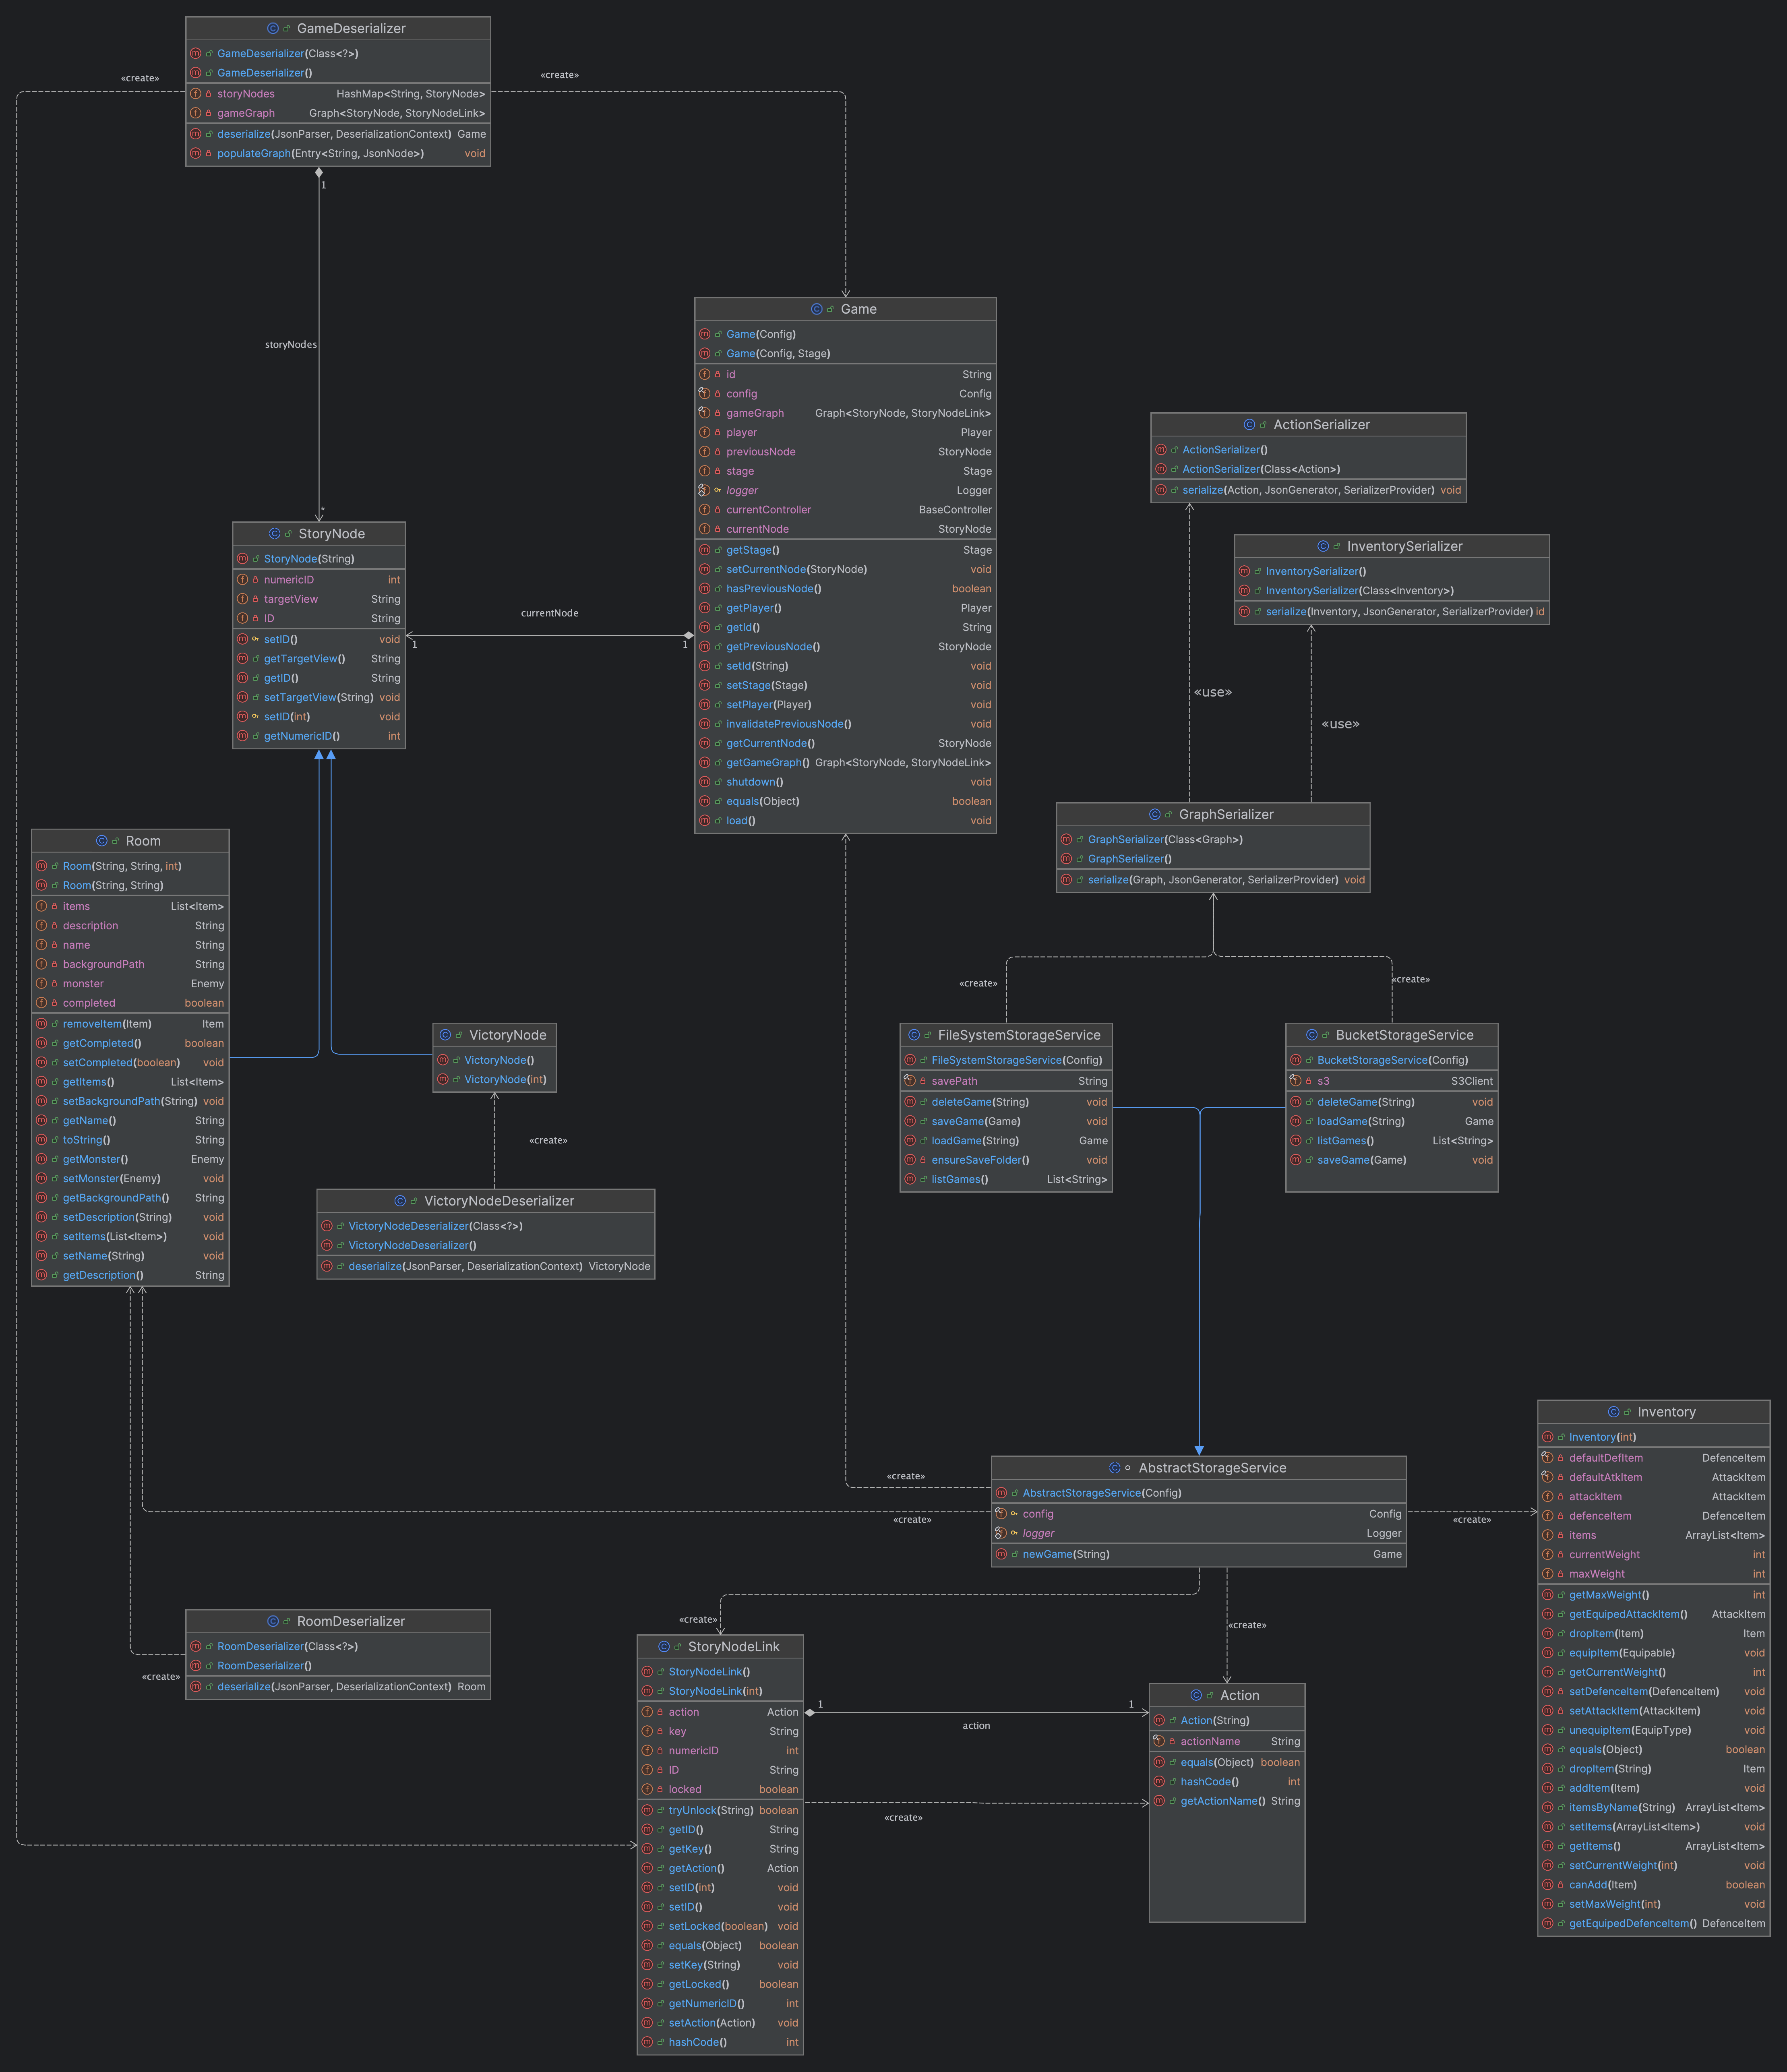Click the class icon beside GameDeserializer title
This screenshot has width=1787, height=2072.
pos(273,29)
